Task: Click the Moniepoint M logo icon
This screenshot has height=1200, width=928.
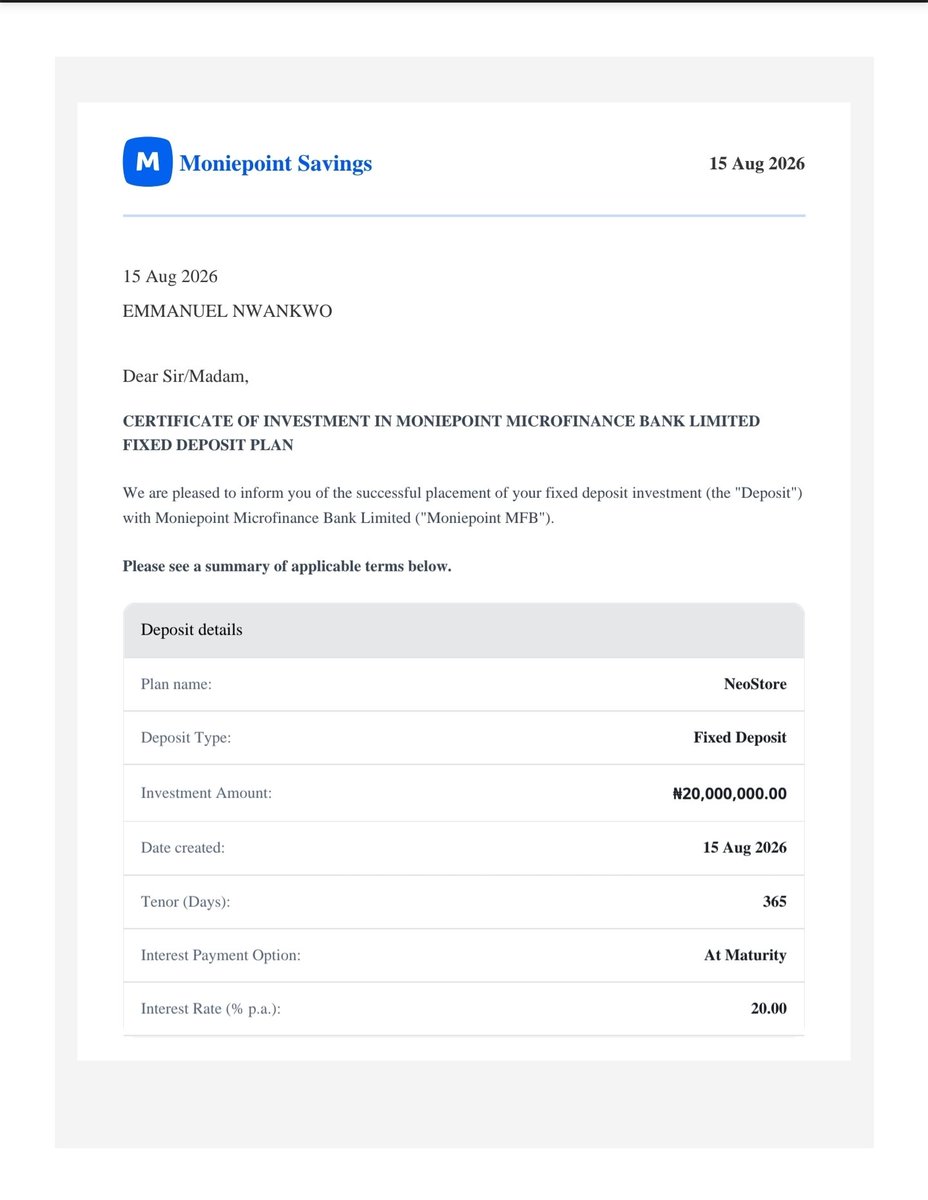Action: click(148, 162)
